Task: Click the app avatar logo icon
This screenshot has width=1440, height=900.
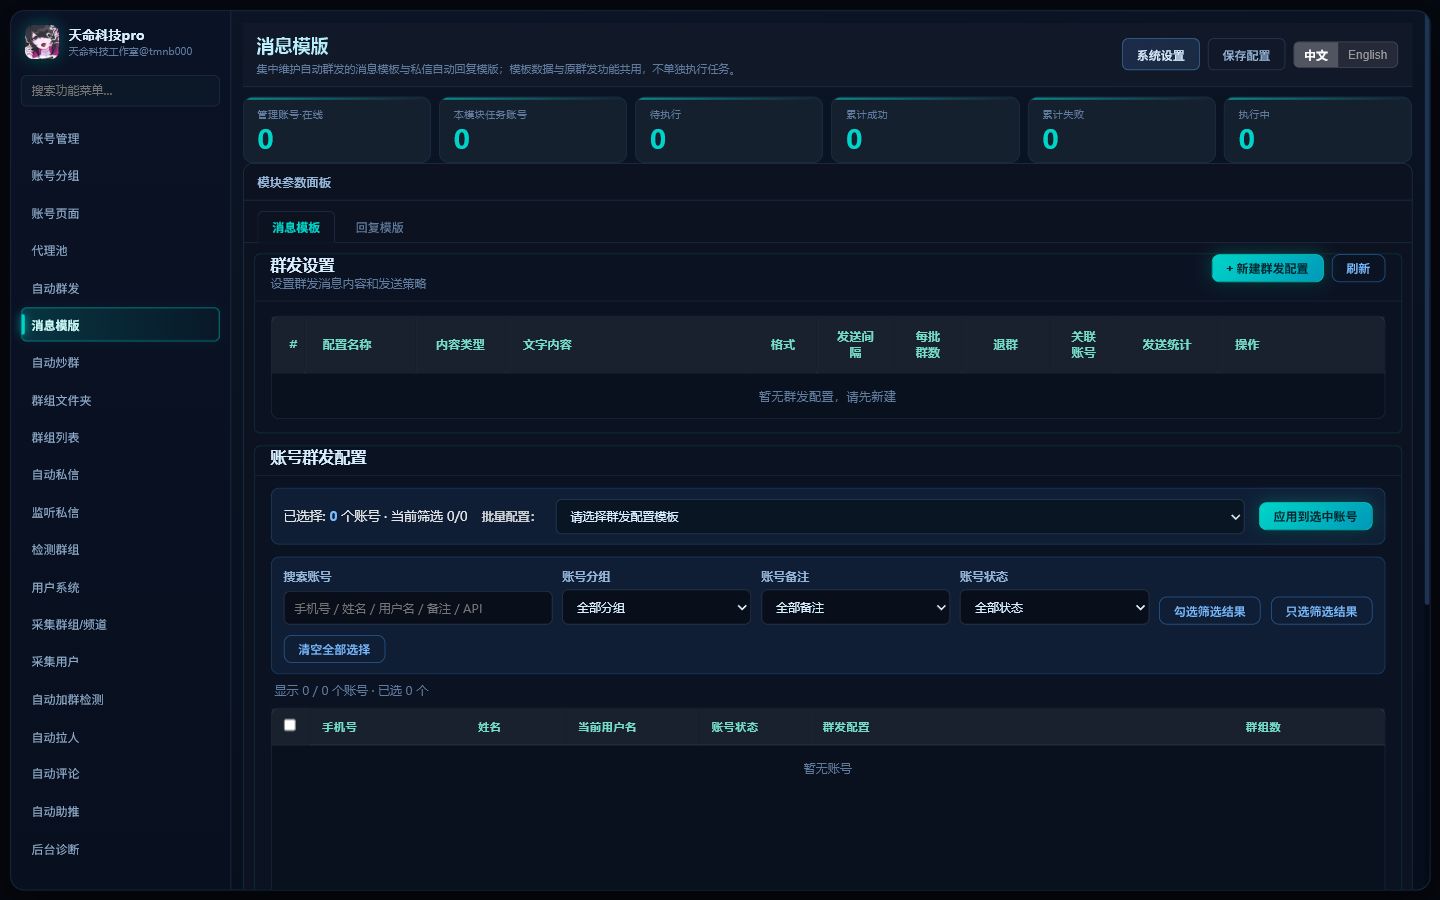Action: click(42, 42)
